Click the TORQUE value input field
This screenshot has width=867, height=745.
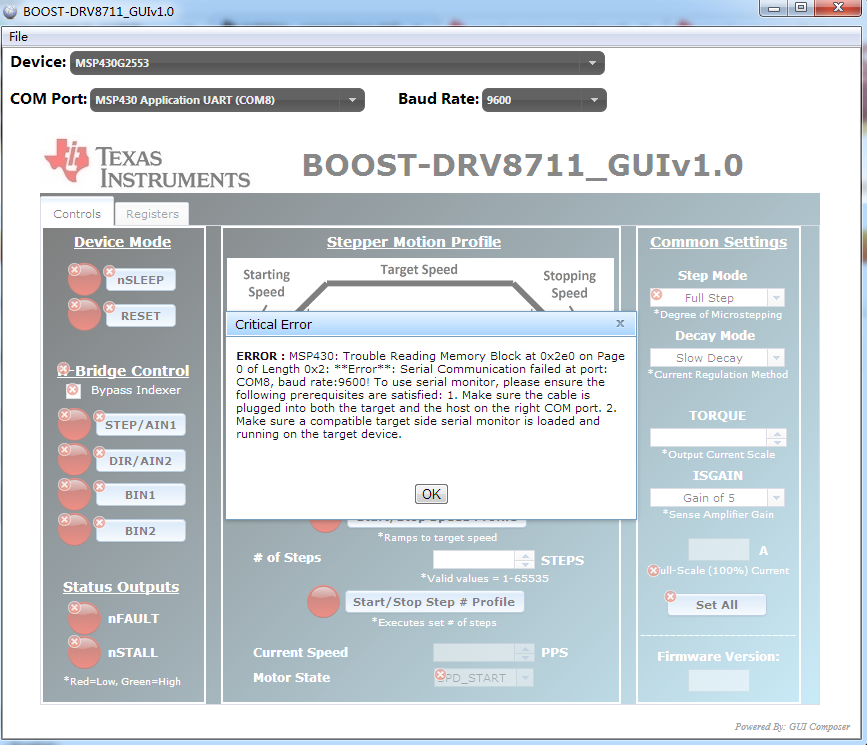tap(708, 437)
